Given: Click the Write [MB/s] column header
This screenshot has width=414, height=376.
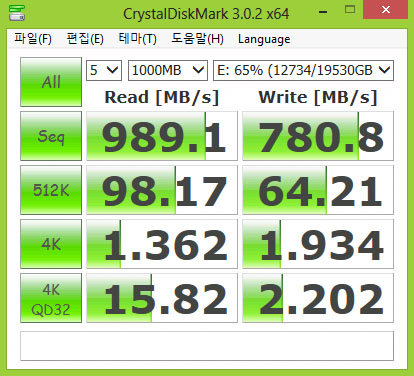Looking at the screenshot, I should (318, 98).
